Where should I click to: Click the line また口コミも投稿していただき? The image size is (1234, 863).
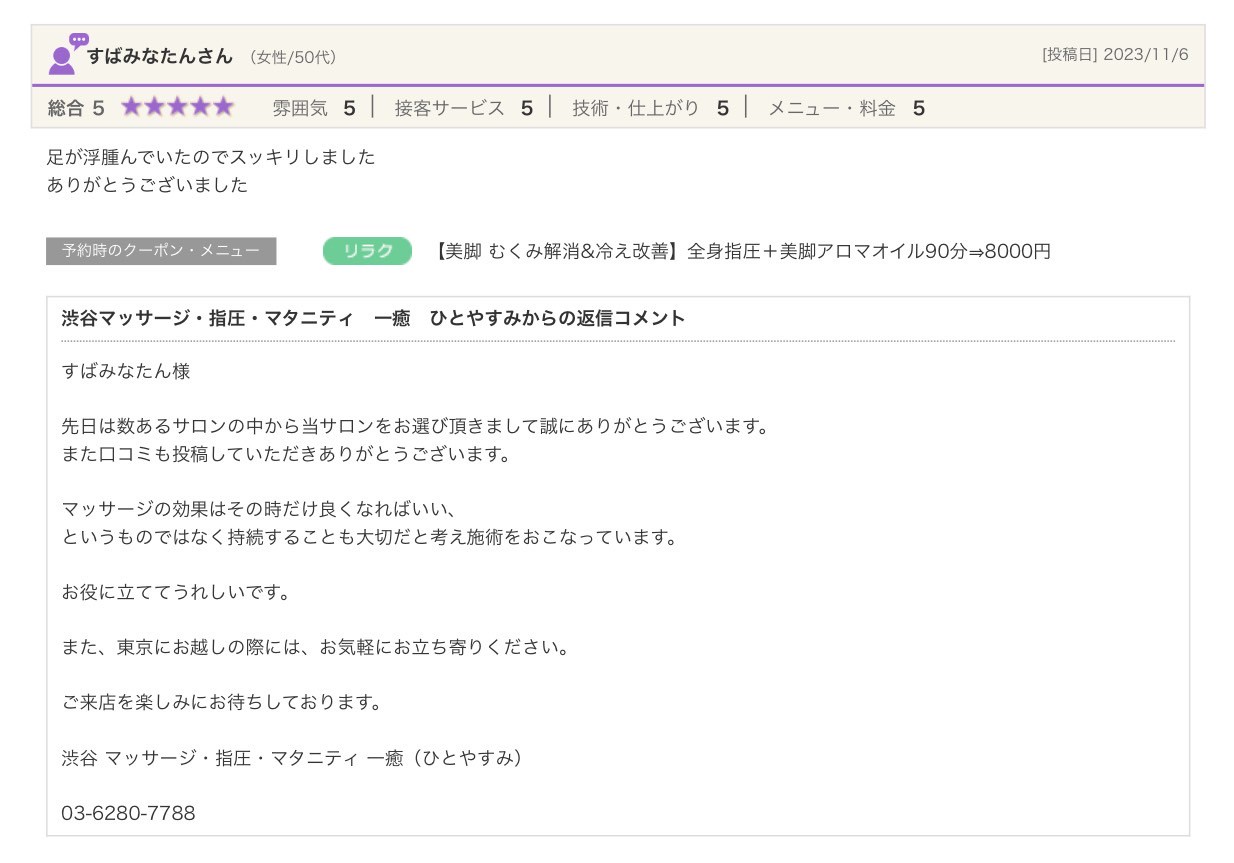tap(286, 454)
